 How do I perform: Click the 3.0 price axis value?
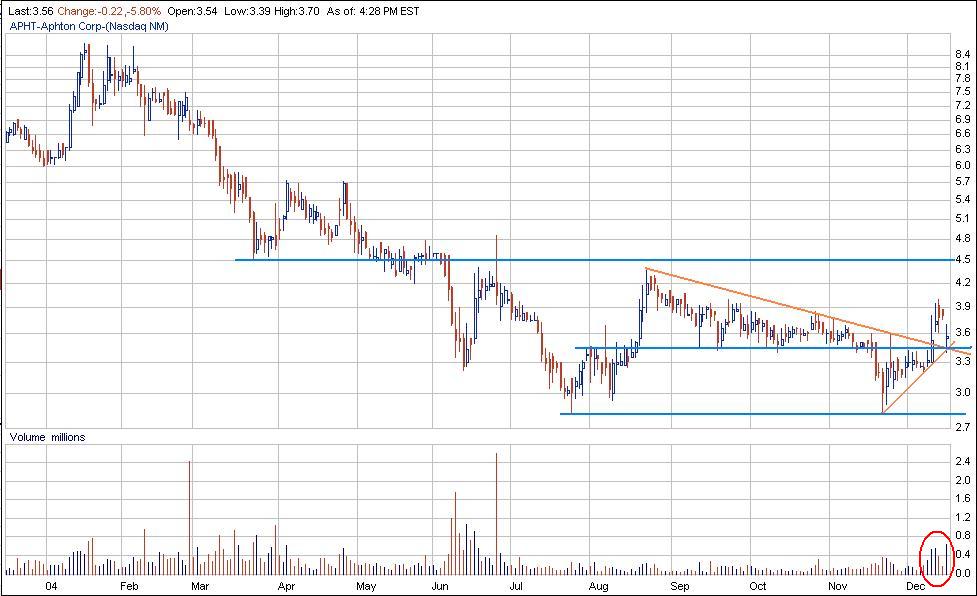(x=962, y=392)
